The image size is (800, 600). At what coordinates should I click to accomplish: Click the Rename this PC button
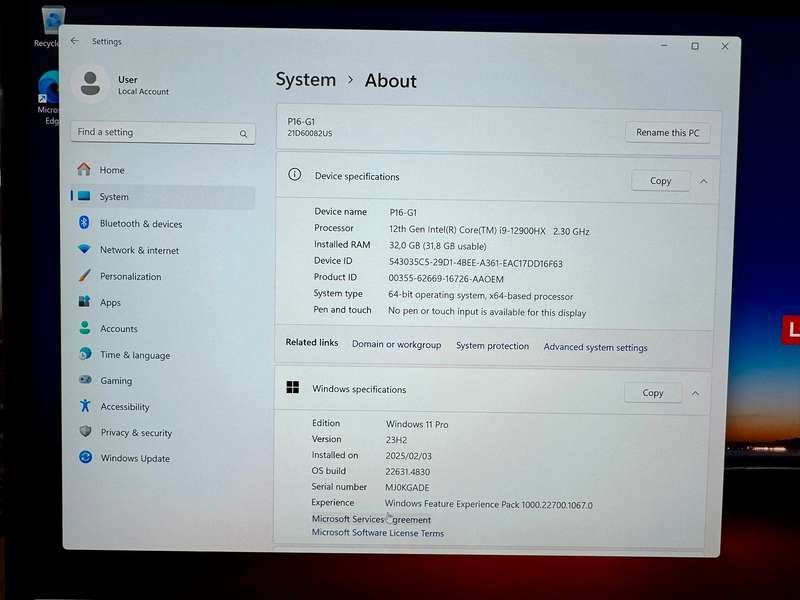[667, 133]
